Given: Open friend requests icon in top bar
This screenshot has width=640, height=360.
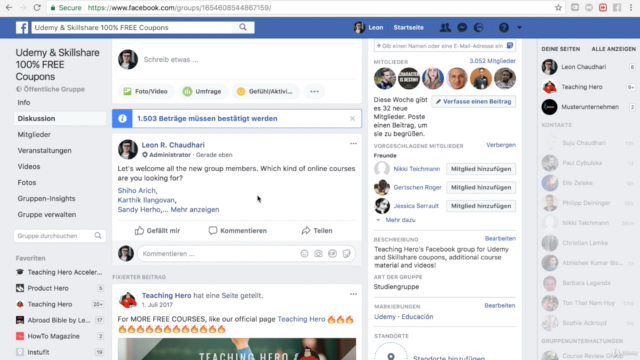Looking at the screenshot, I should 445,27.
